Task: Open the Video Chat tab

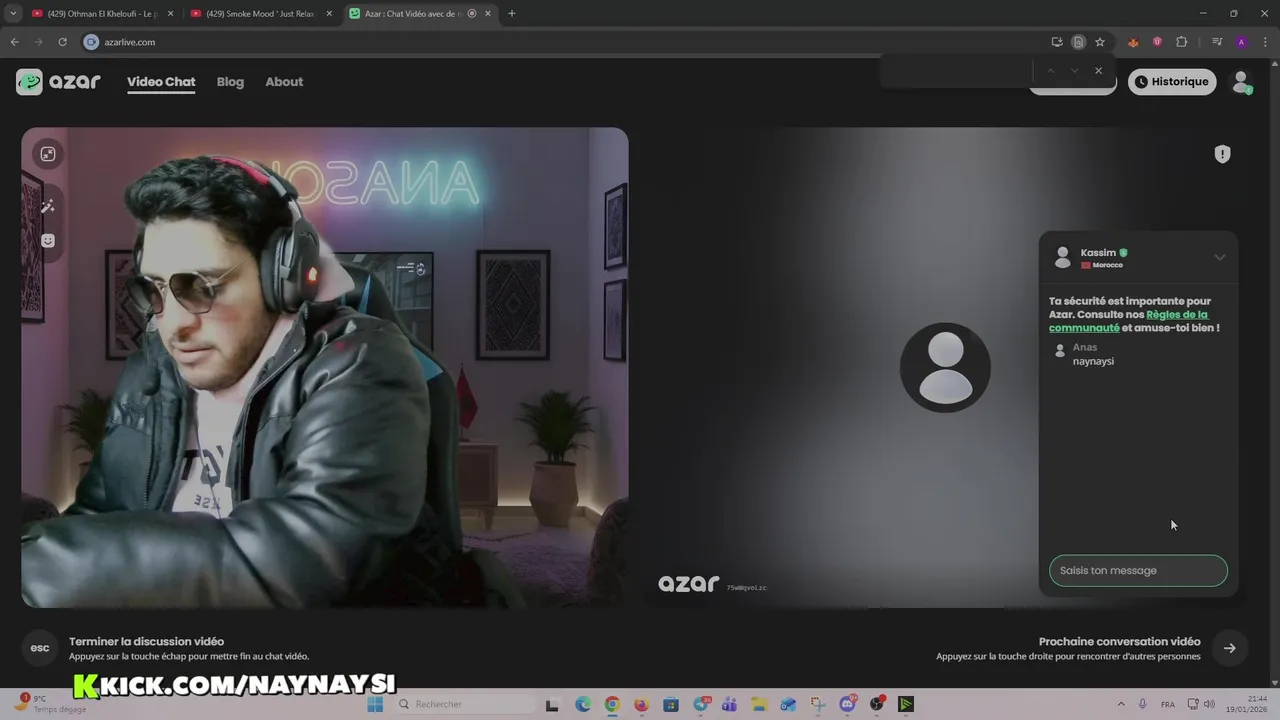Action: pyautogui.click(x=161, y=82)
